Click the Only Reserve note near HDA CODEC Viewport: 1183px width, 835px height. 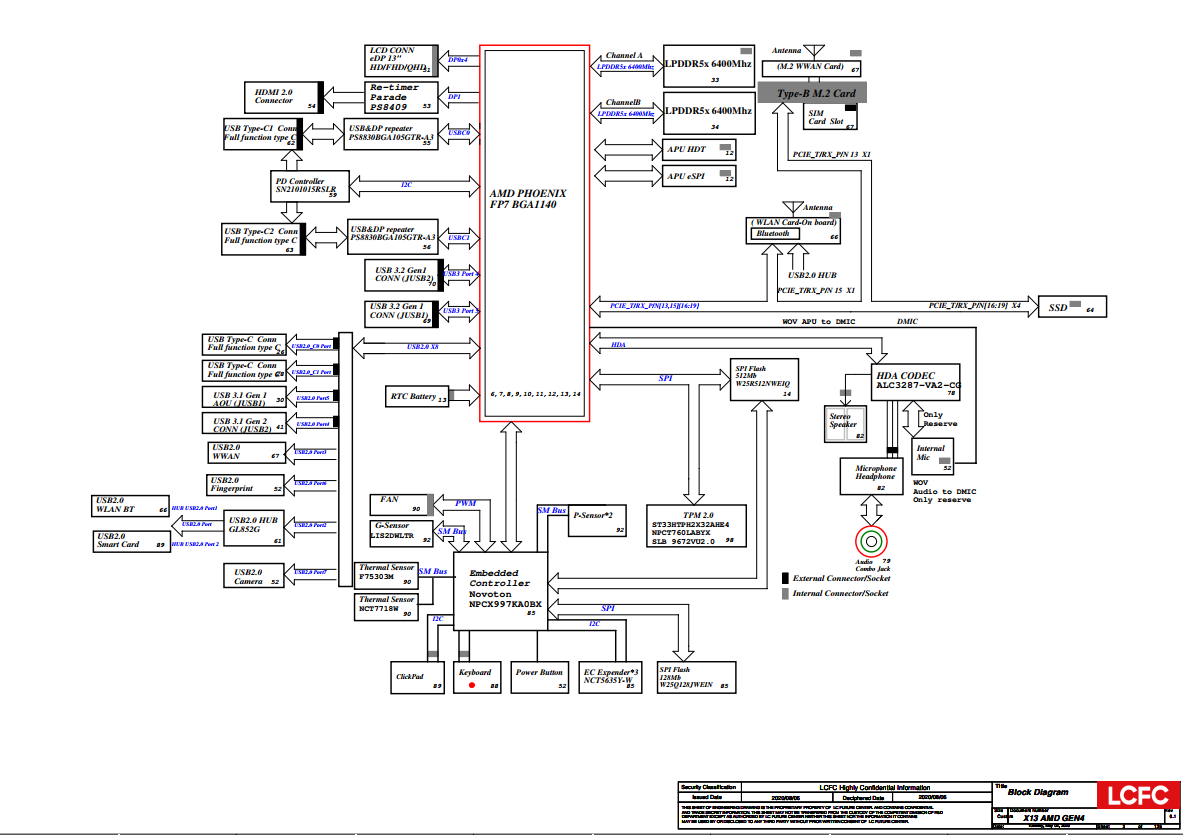[940, 419]
